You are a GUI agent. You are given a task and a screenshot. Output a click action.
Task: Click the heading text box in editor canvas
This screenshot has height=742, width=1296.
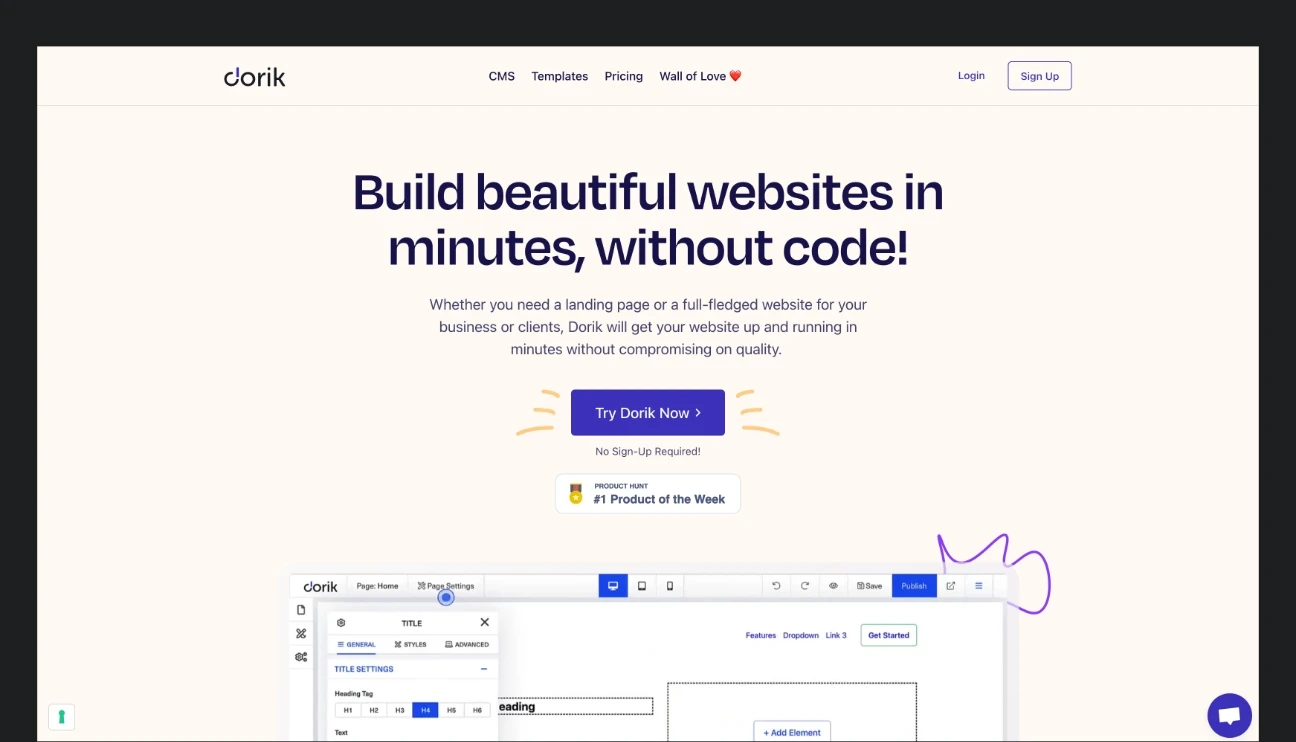(x=575, y=707)
